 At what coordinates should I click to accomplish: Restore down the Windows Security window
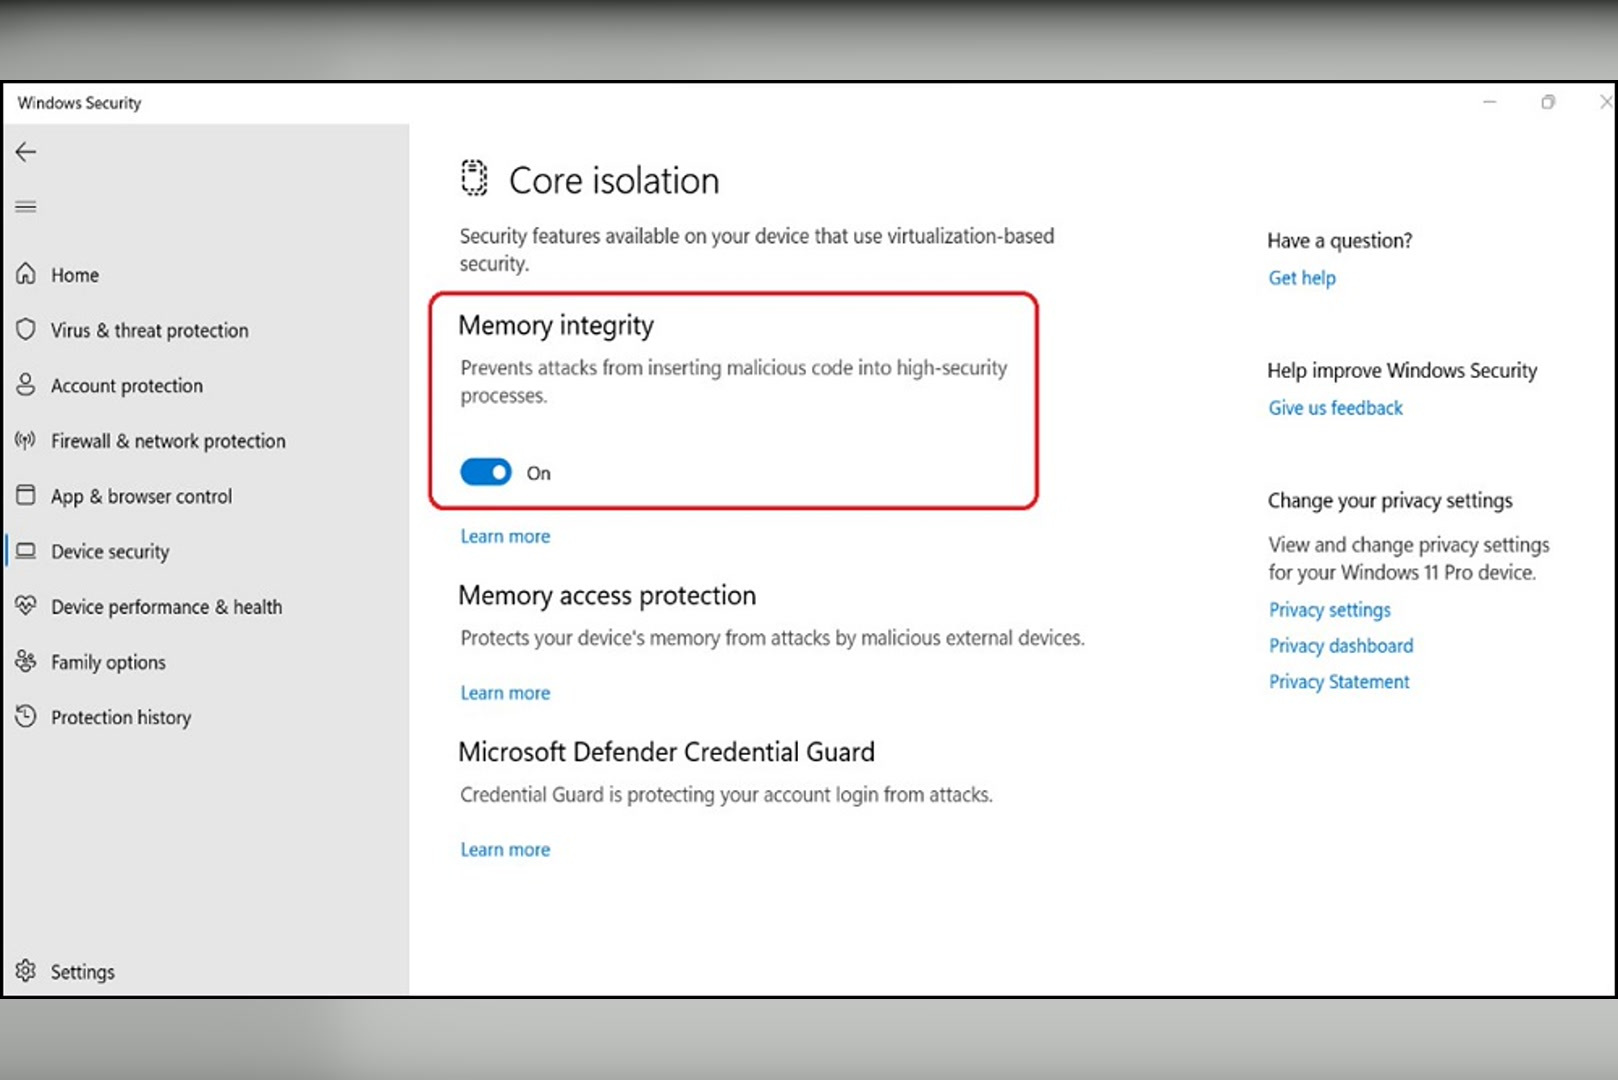point(1548,102)
